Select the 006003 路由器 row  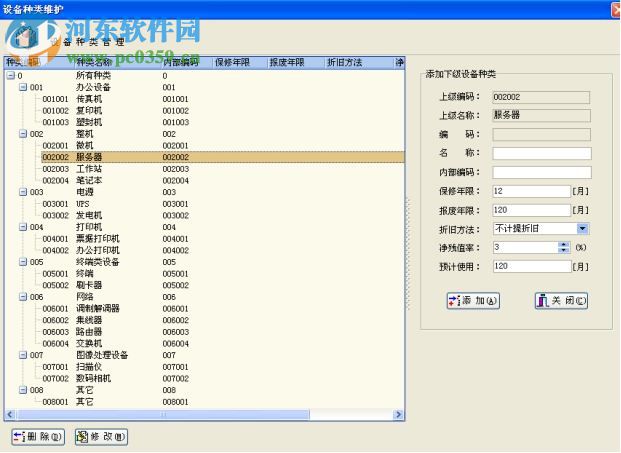pos(223,332)
